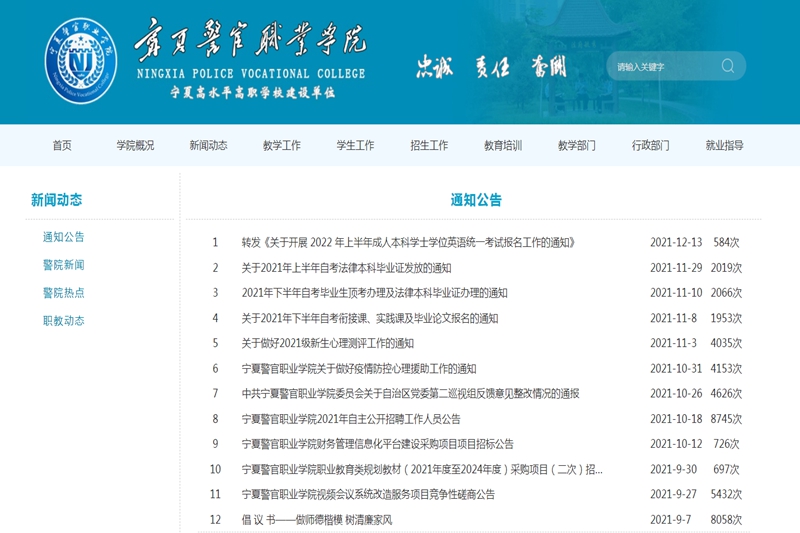Select 职教动态 in the sidebar
This screenshot has width=800, height=533.
pos(64,321)
